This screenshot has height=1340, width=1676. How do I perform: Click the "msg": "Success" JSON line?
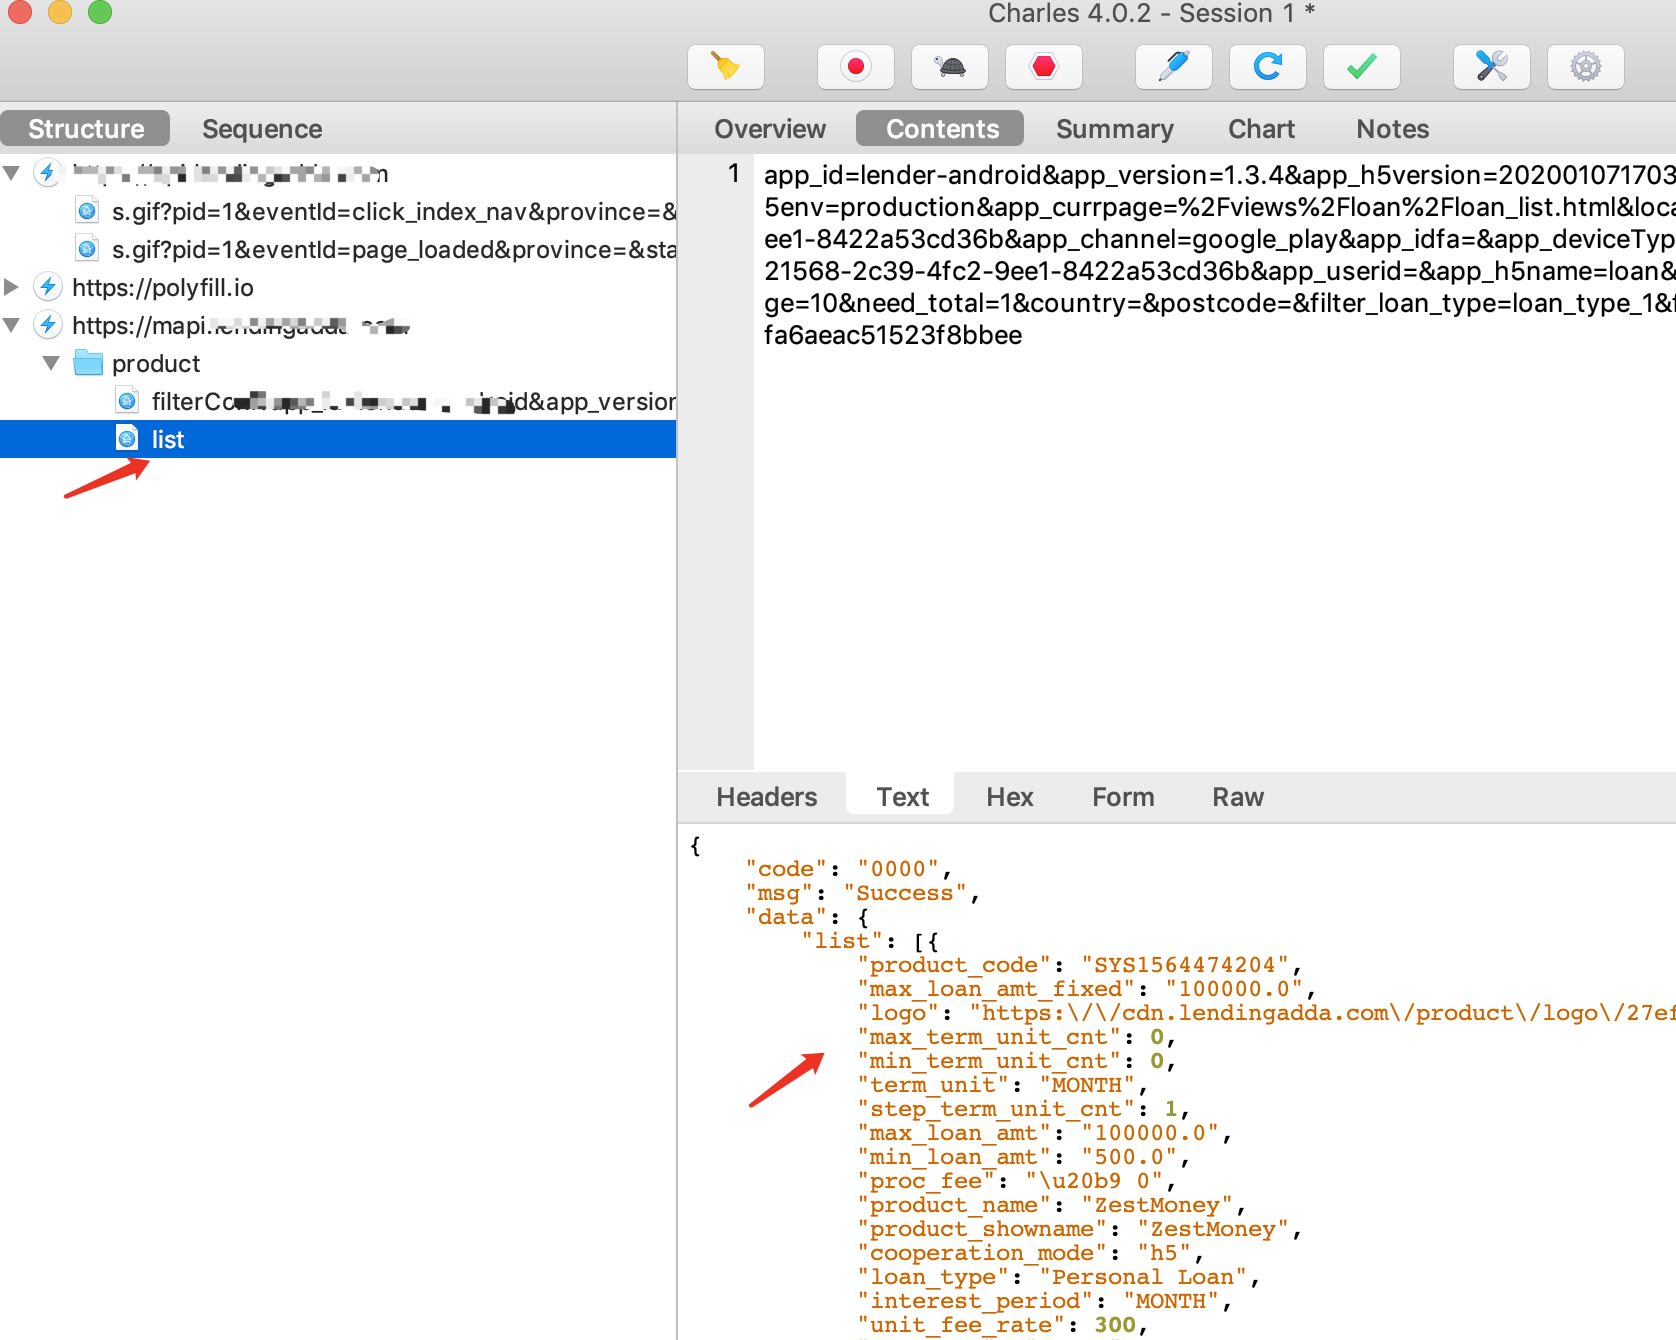(862, 893)
